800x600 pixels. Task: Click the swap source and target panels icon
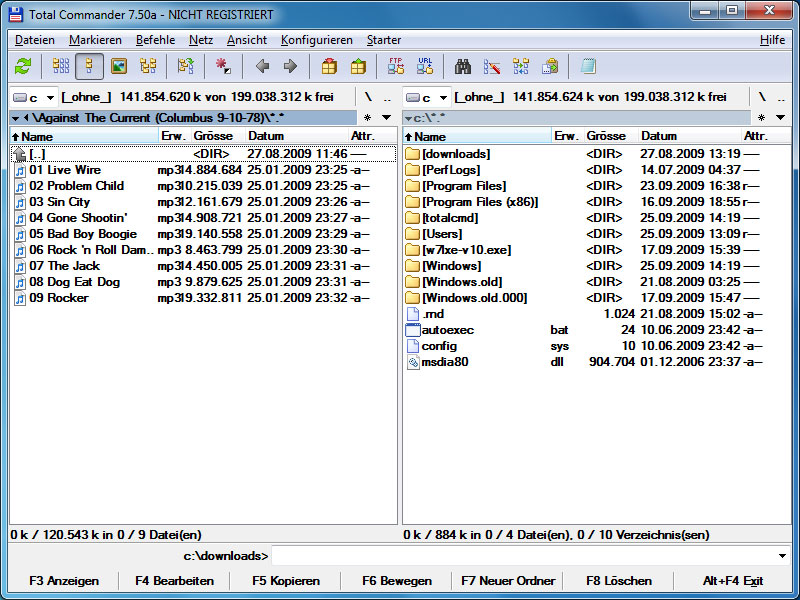(x=186, y=66)
